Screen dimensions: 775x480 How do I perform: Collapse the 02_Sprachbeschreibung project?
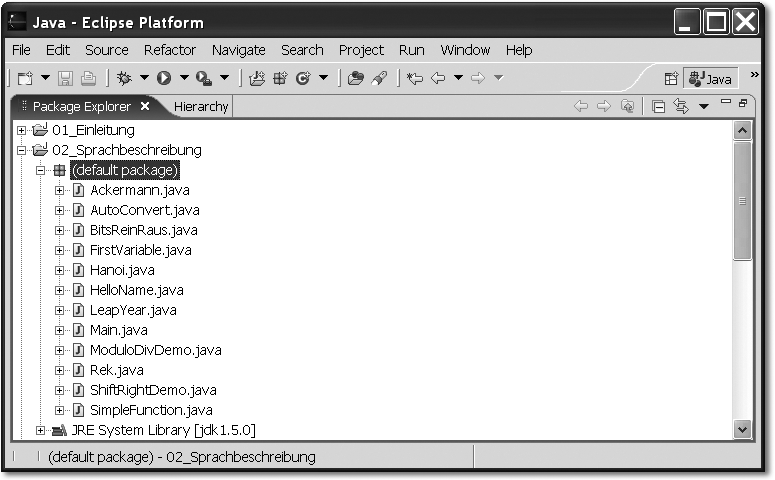[x=21, y=150]
